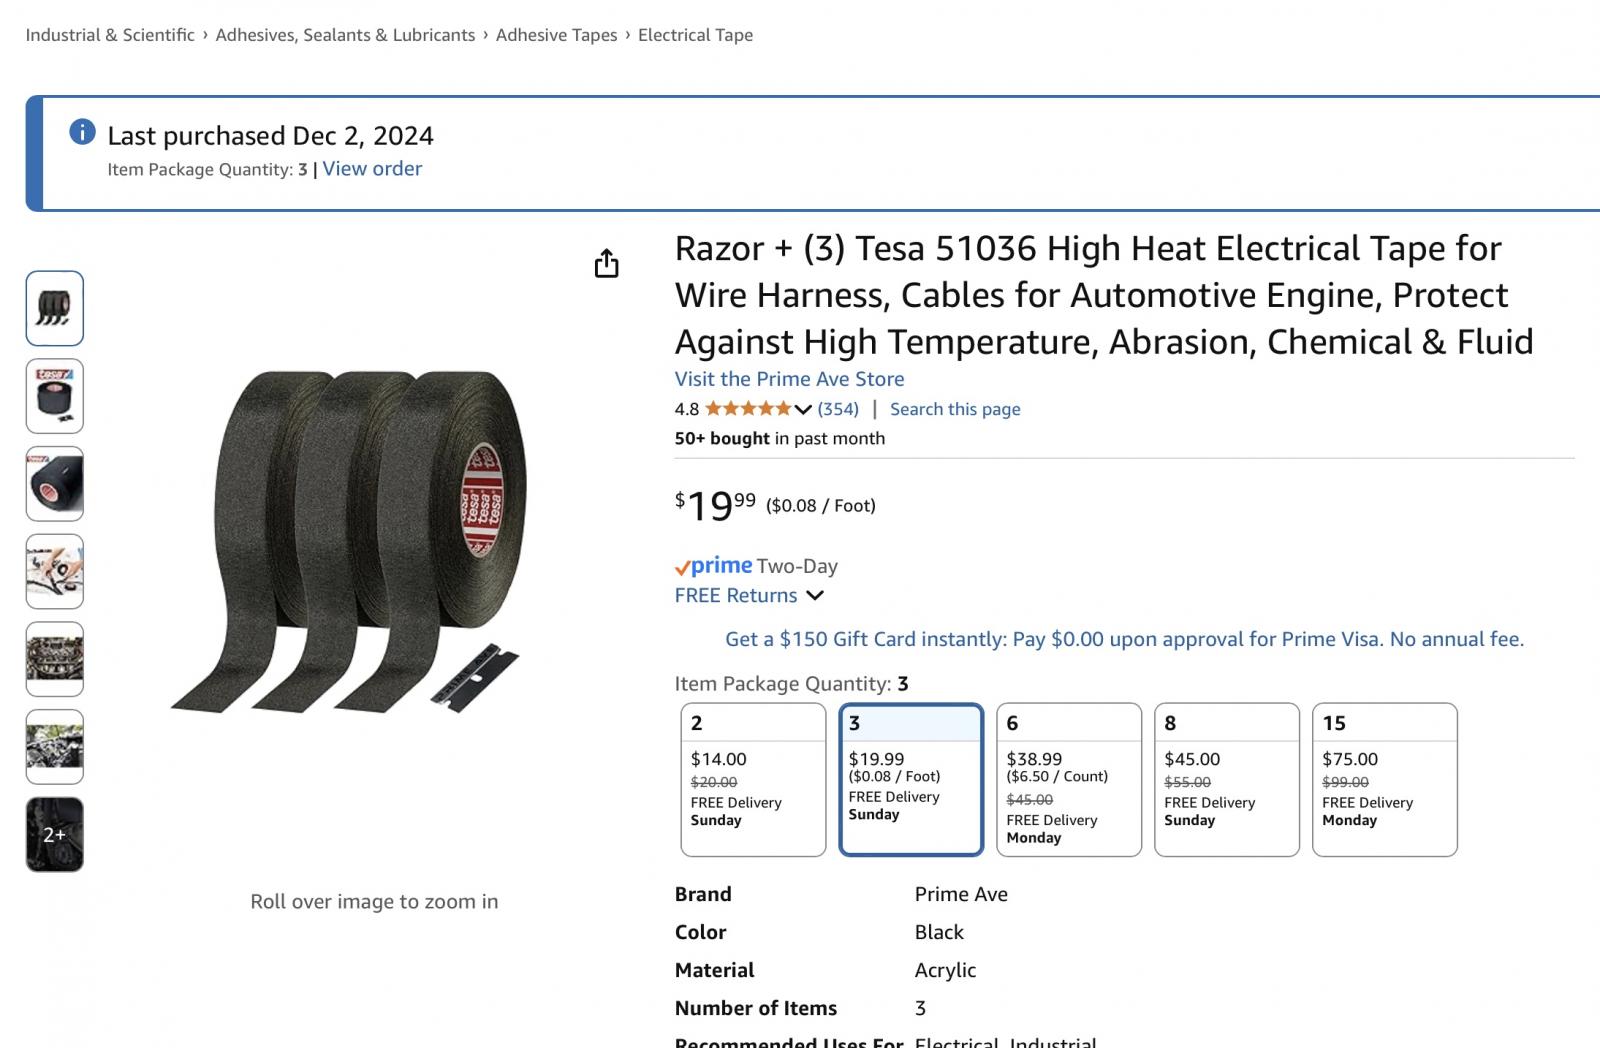
Task: Open the 2+ more images thumbnail
Action: (54, 834)
